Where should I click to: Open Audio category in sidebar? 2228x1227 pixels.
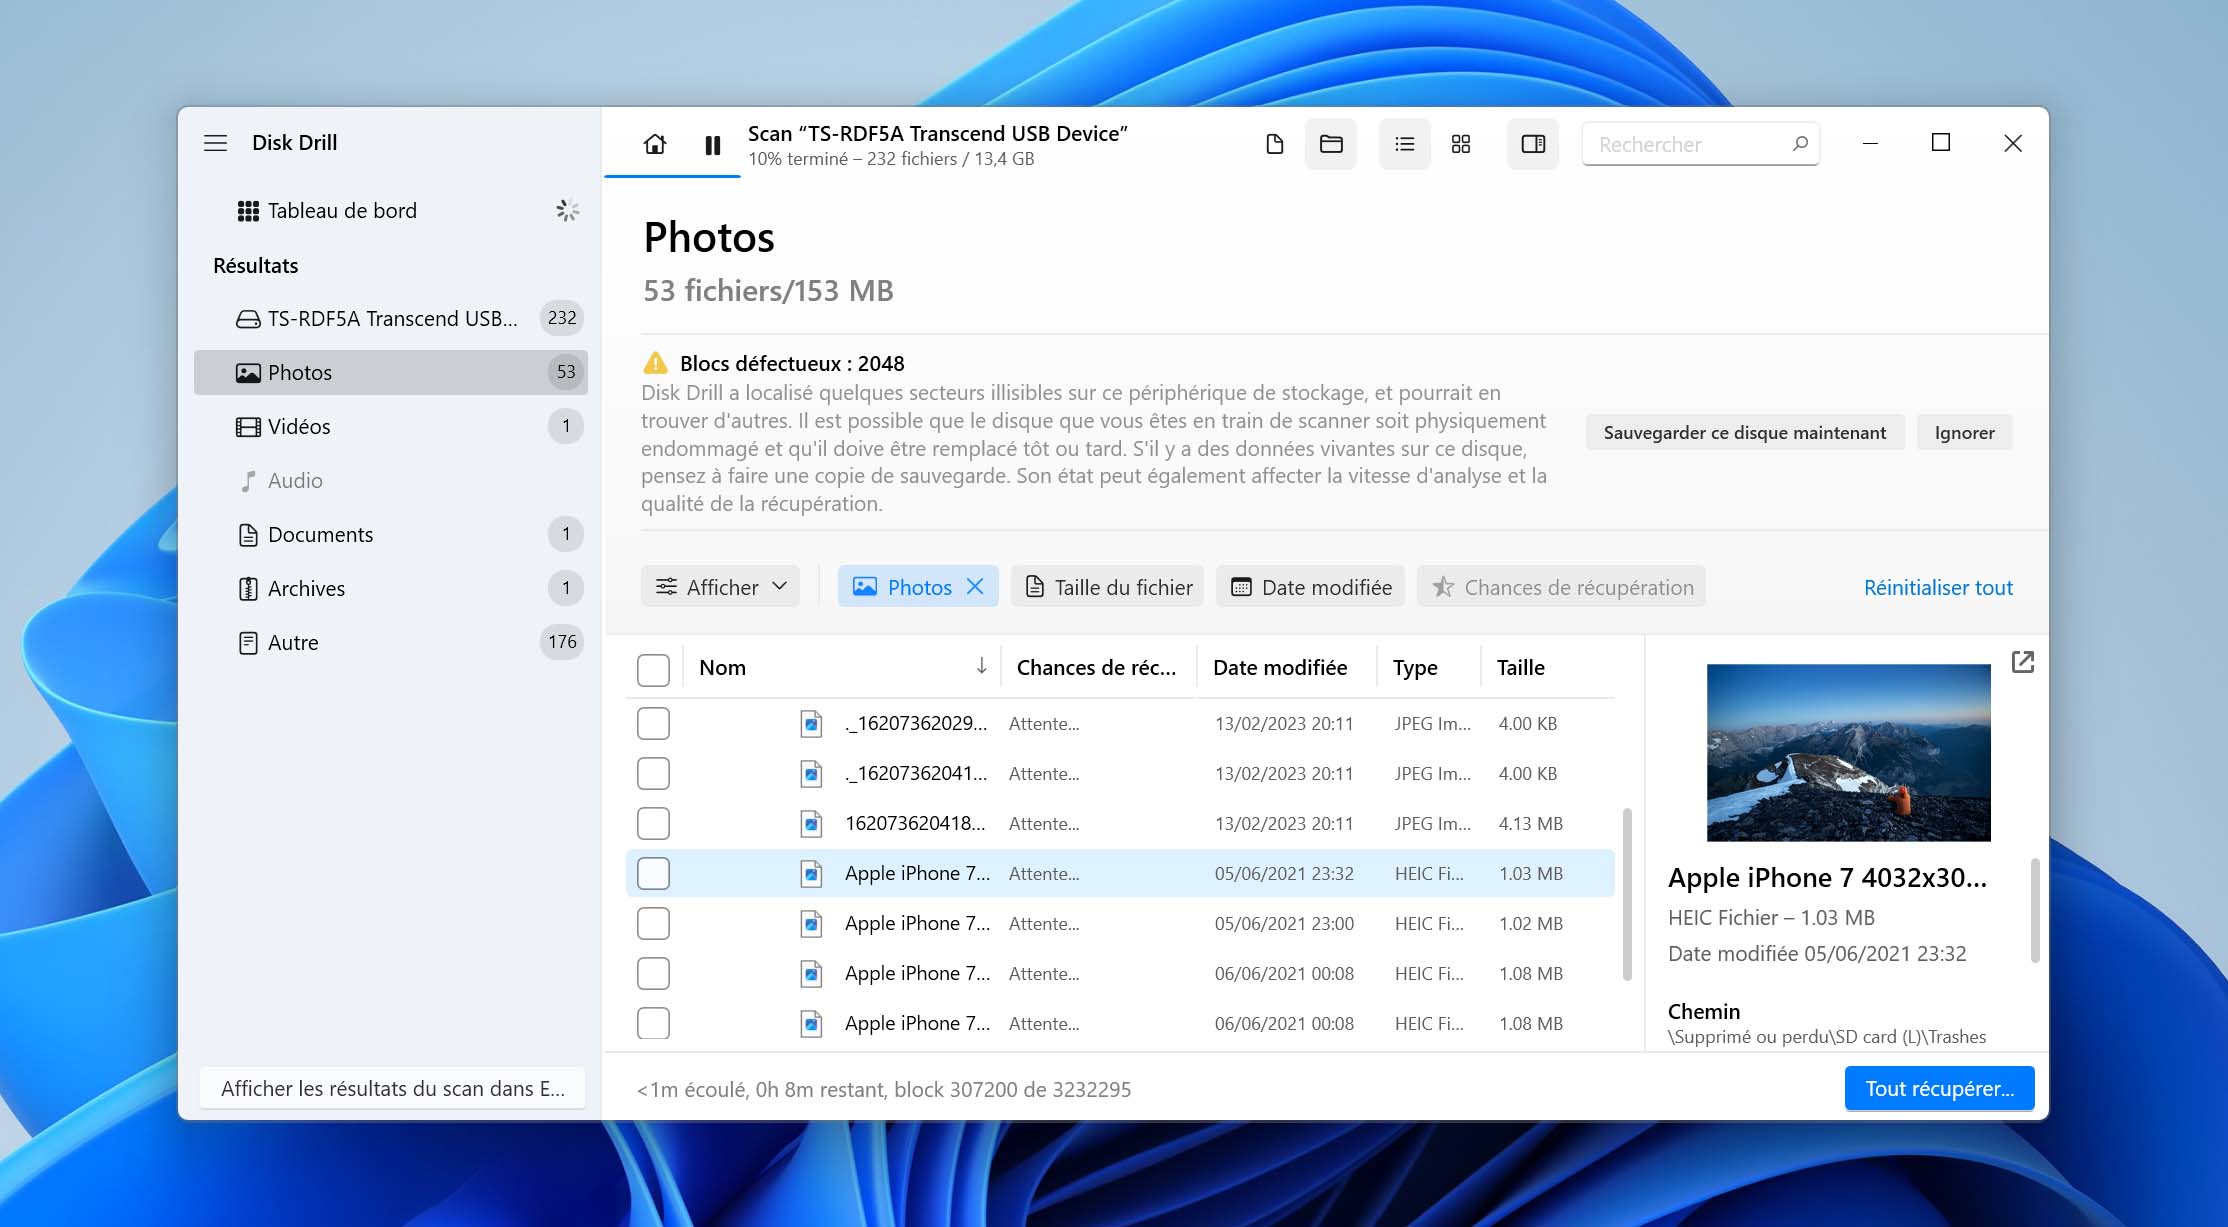pyautogui.click(x=390, y=480)
